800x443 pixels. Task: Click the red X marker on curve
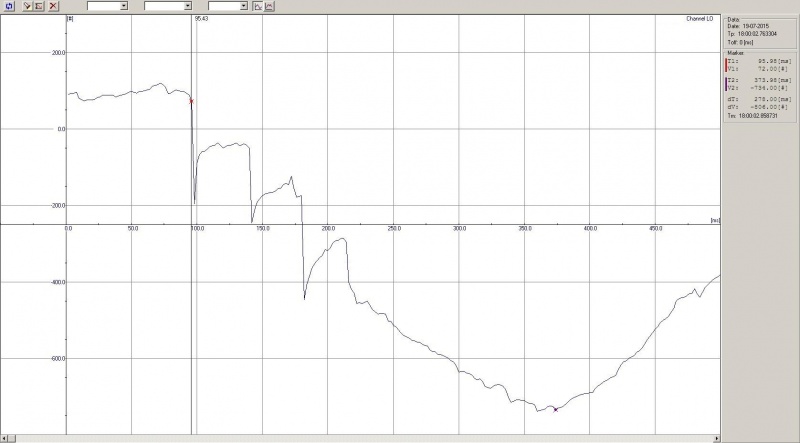coord(192,101)
